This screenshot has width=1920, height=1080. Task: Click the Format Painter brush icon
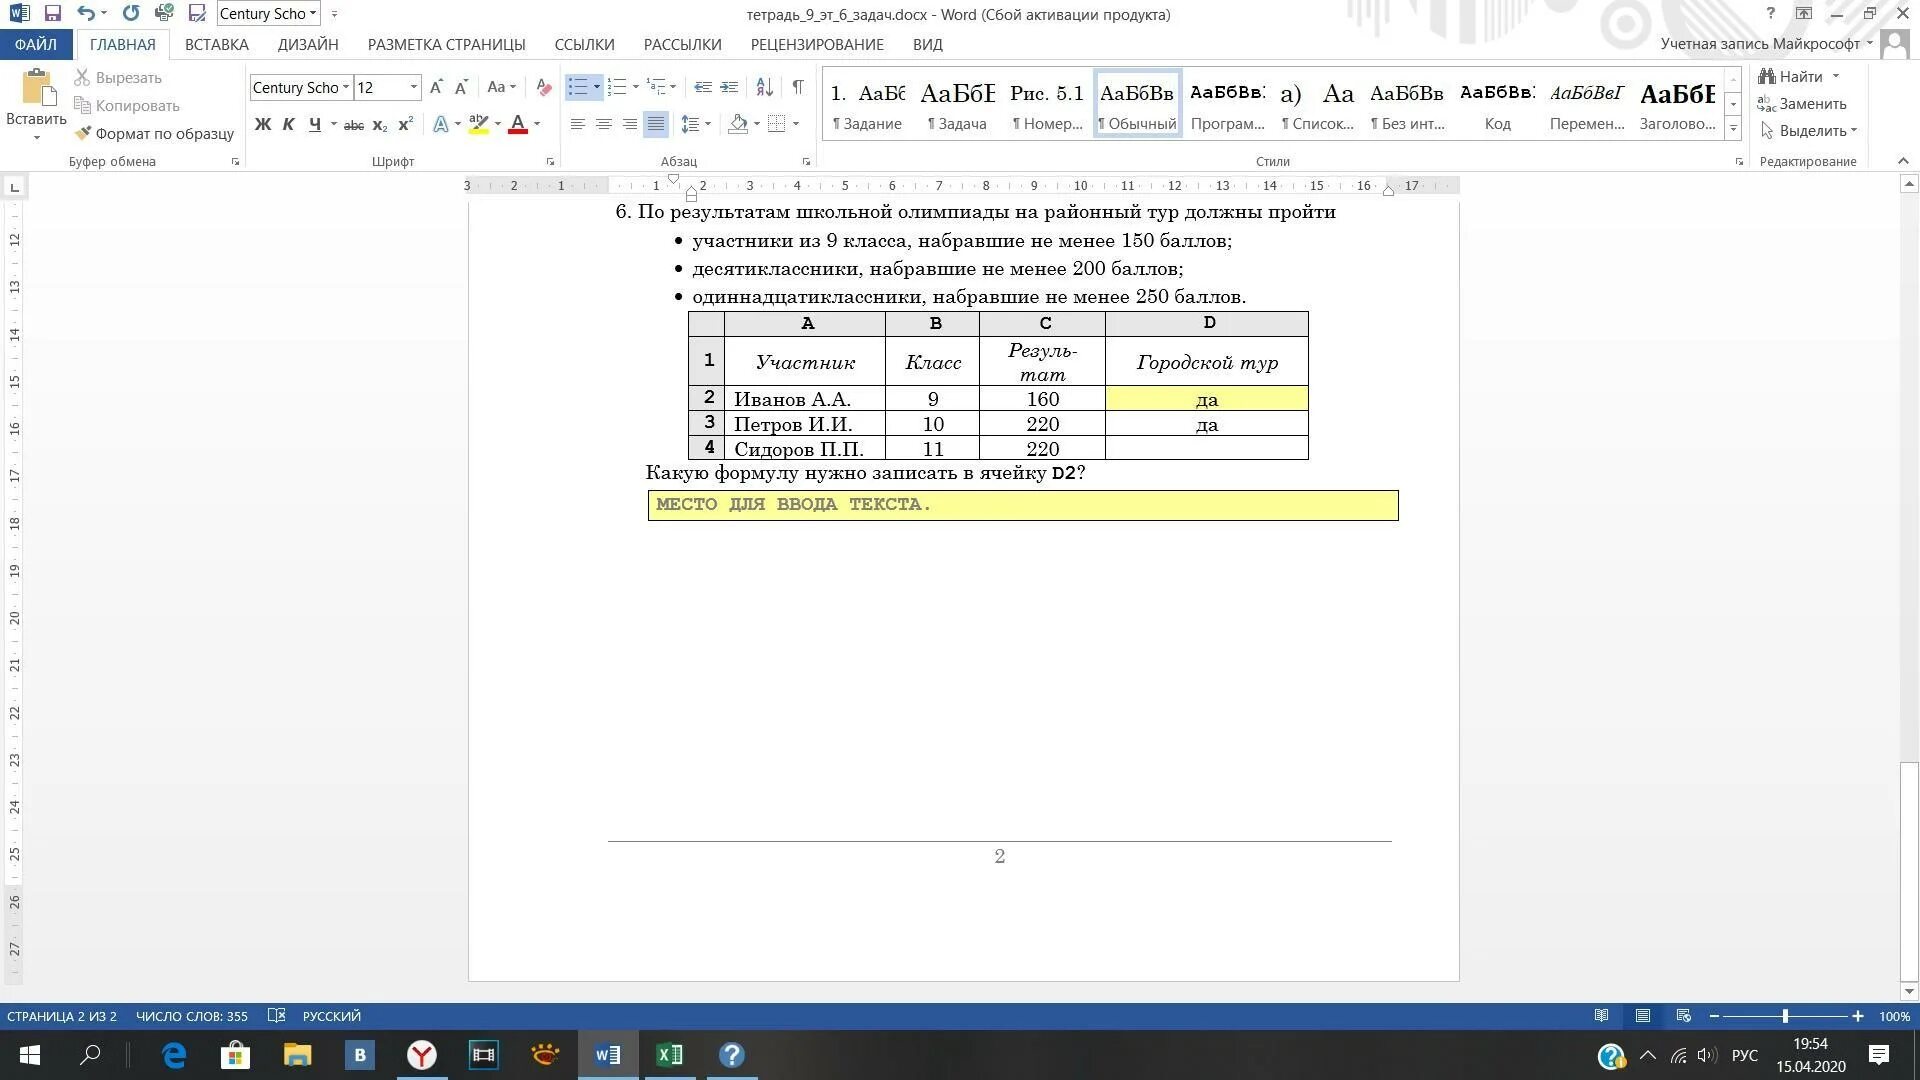coord(83,133)
